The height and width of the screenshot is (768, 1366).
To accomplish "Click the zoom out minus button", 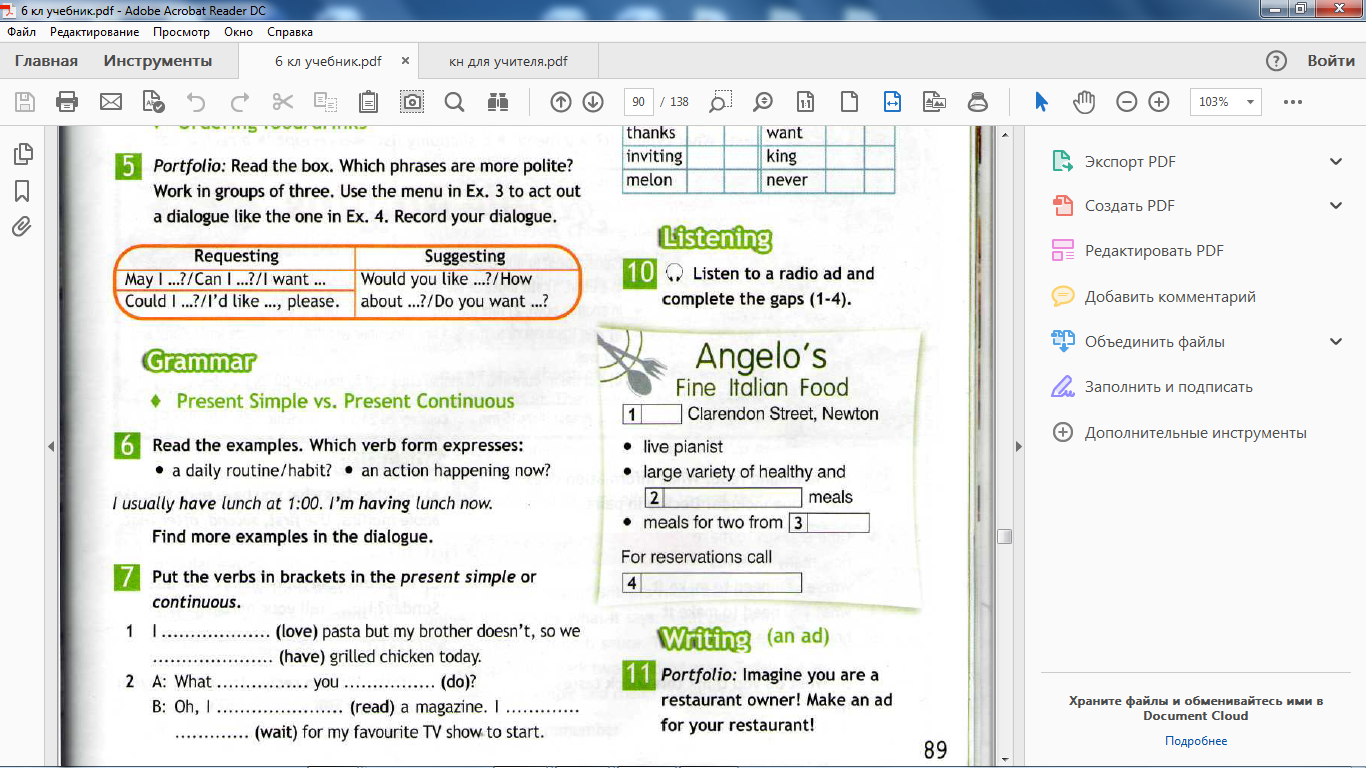I will click(x=1127, y=102).
